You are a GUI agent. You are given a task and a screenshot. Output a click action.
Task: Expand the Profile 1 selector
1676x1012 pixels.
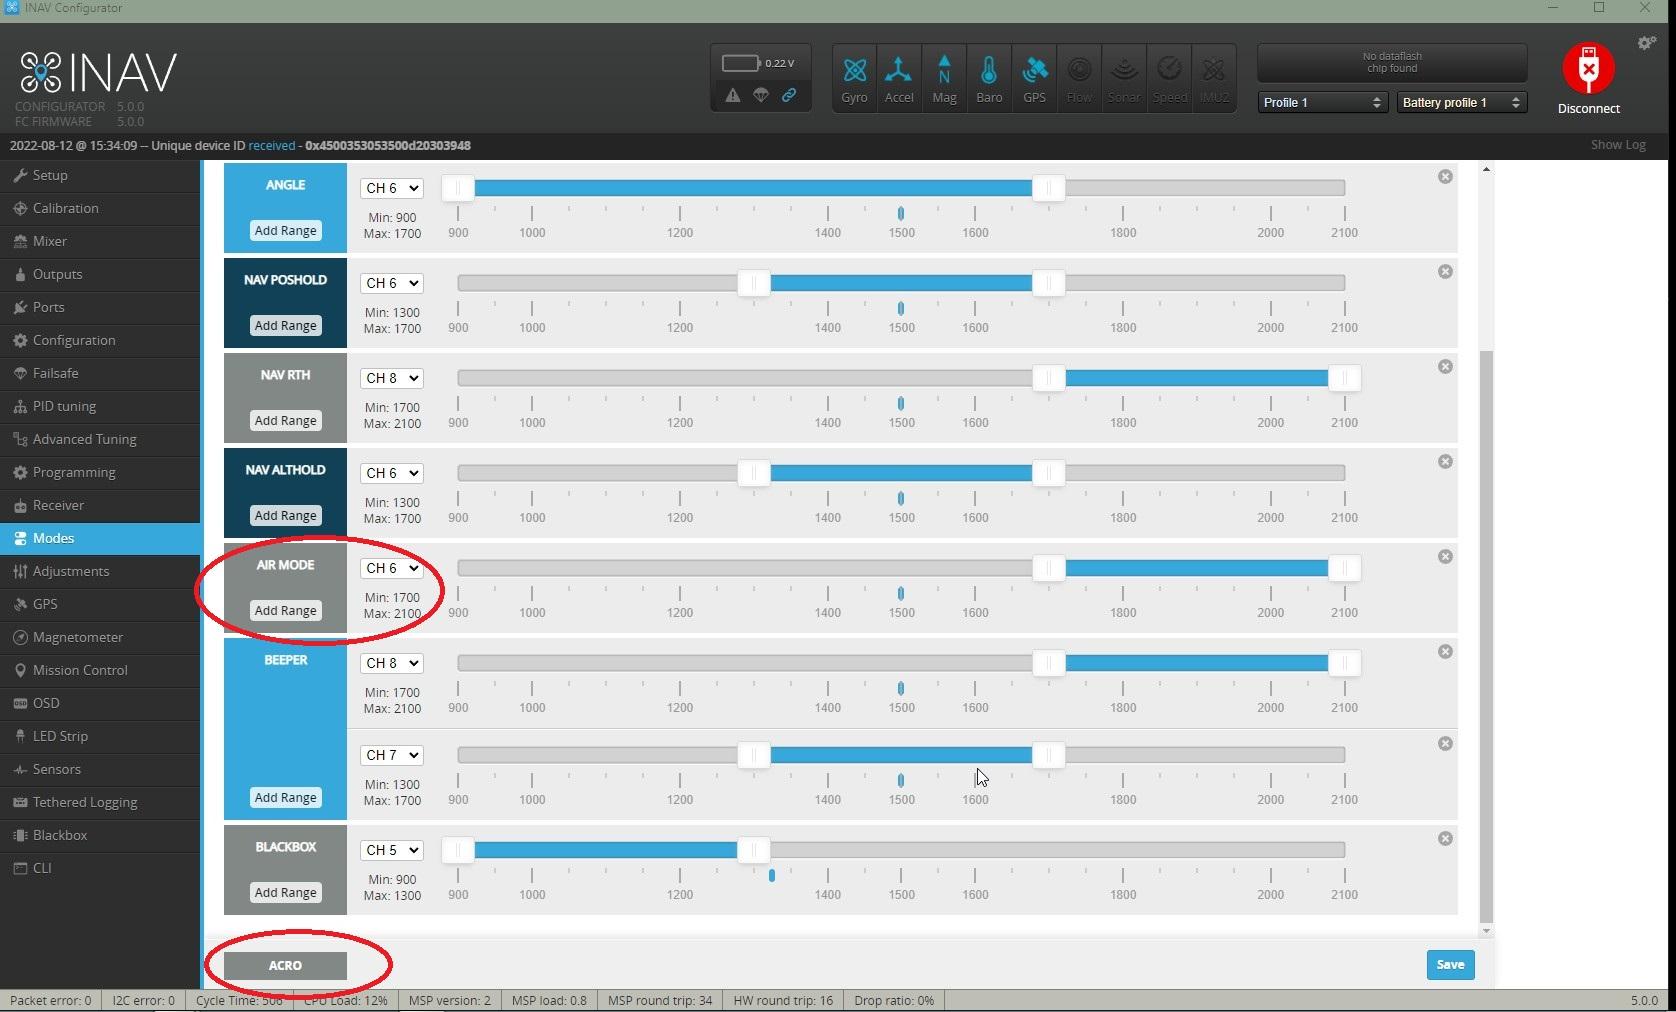(1321, 102)
